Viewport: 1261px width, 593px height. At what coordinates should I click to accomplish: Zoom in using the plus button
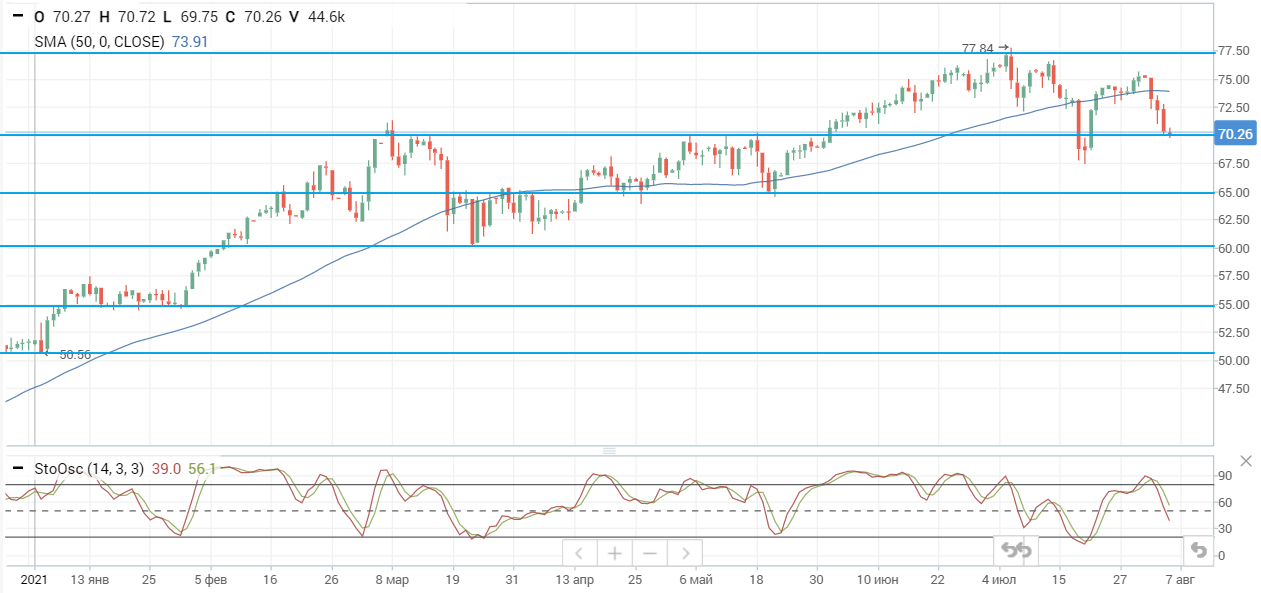coord(615,553)
